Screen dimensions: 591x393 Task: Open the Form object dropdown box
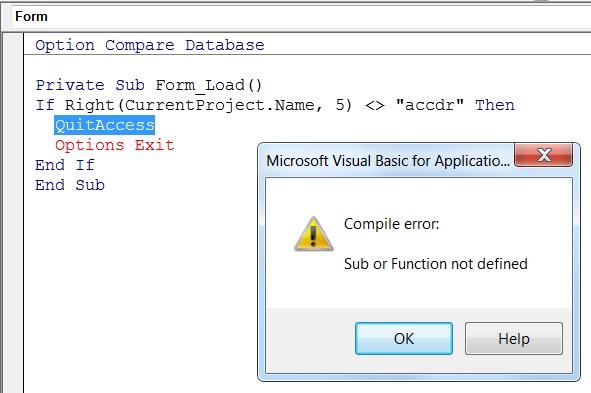pyautogui.click(x=302, y=17)
